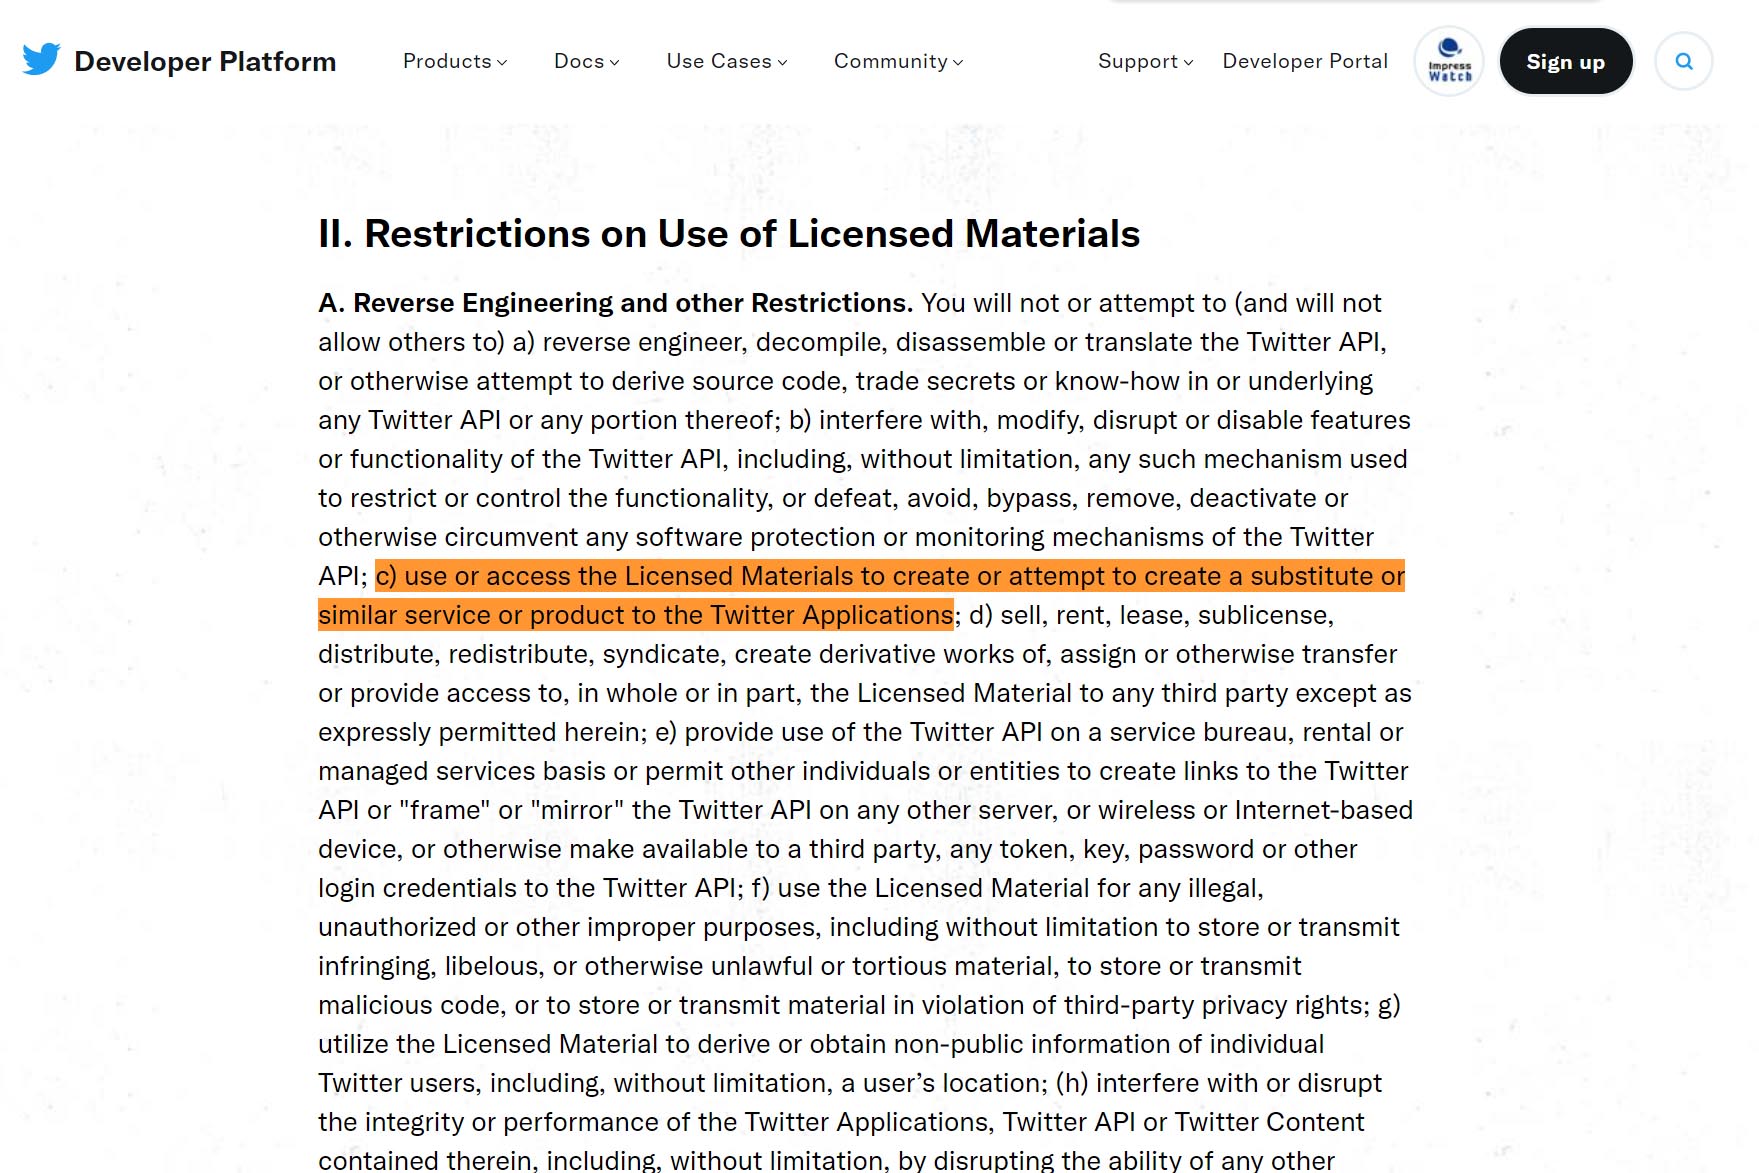Image resolution: width=1759 pixels, height=1173 pixels.
Task: Expand the Use Cases menu
Action: (726, 61)
